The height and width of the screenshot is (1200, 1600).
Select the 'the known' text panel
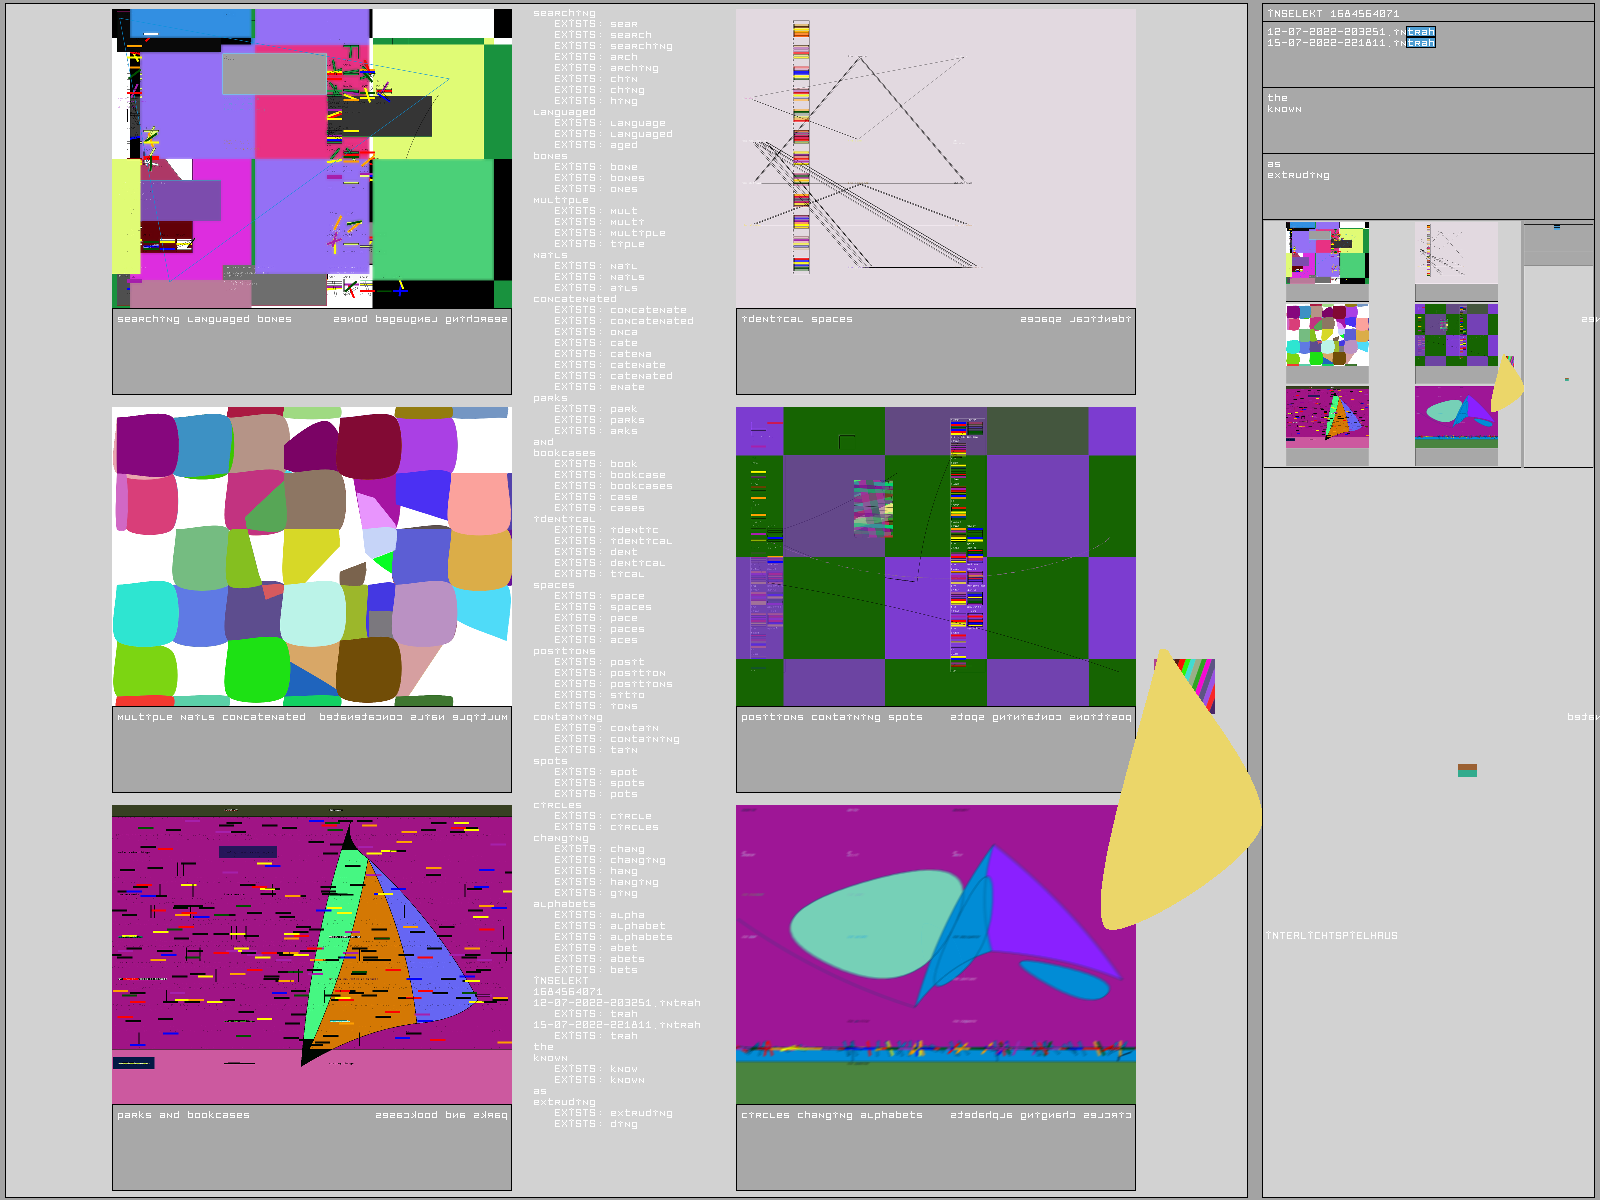pyautogui.click(x=1427, y=120)
